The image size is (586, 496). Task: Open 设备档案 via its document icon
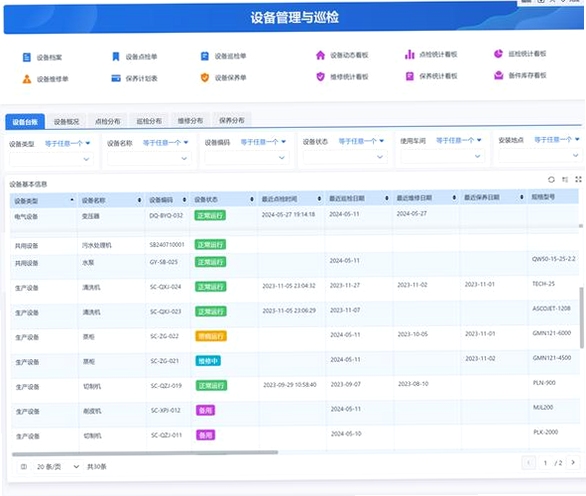click(x=27, y=57)
